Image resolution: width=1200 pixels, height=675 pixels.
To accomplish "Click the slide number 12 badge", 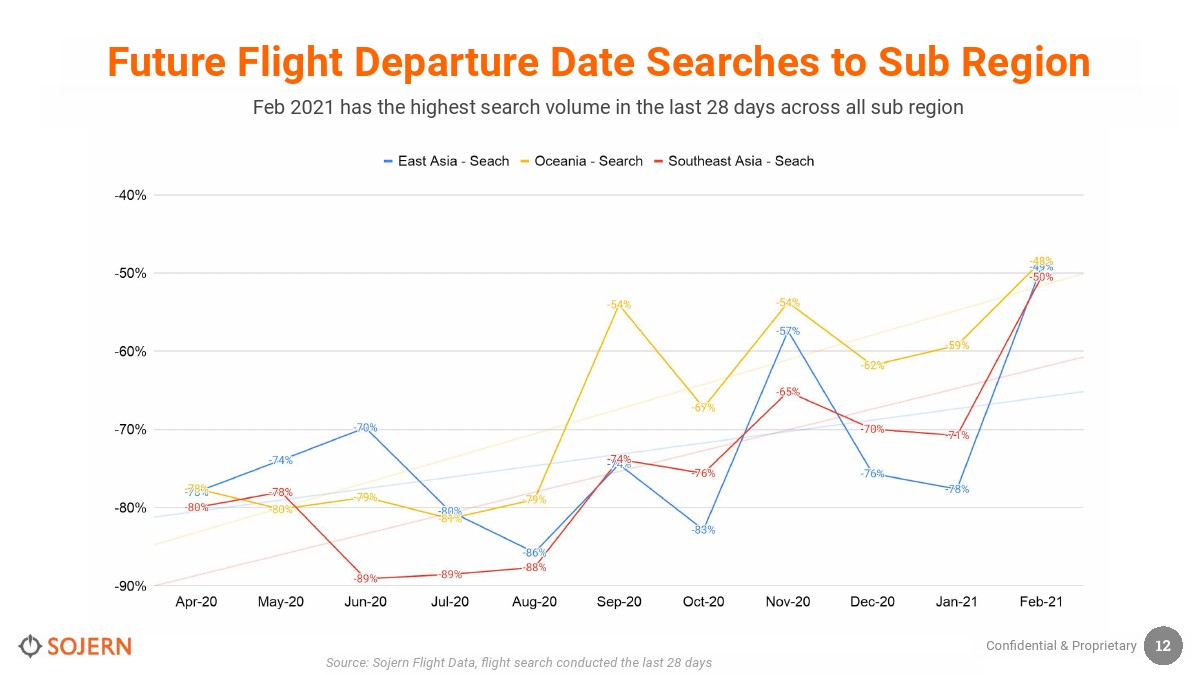I will click(1163, 646).
